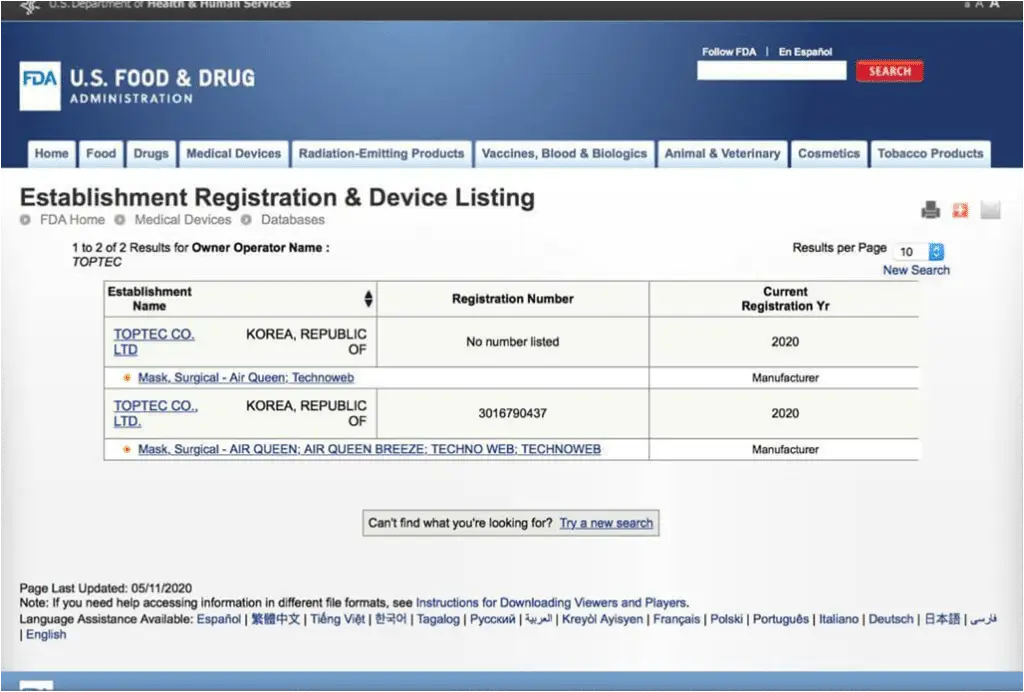Image resolution: width=1024 pixels, height=692 pixels.
Task: Select Polski language link
Action: [x=727, y=619]
